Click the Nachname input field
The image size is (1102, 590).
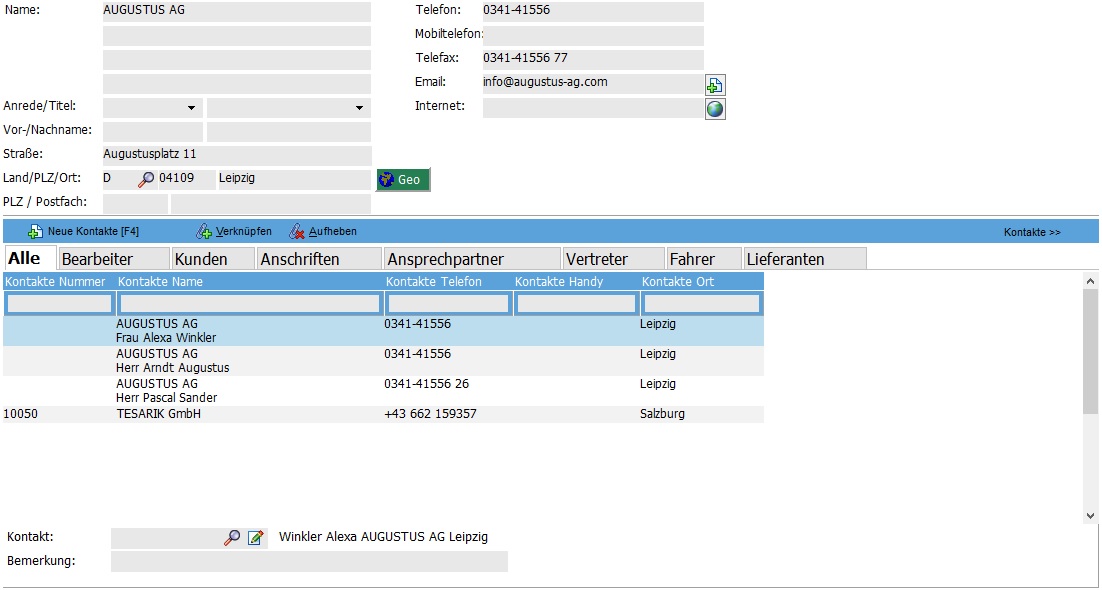pos(289,132)
